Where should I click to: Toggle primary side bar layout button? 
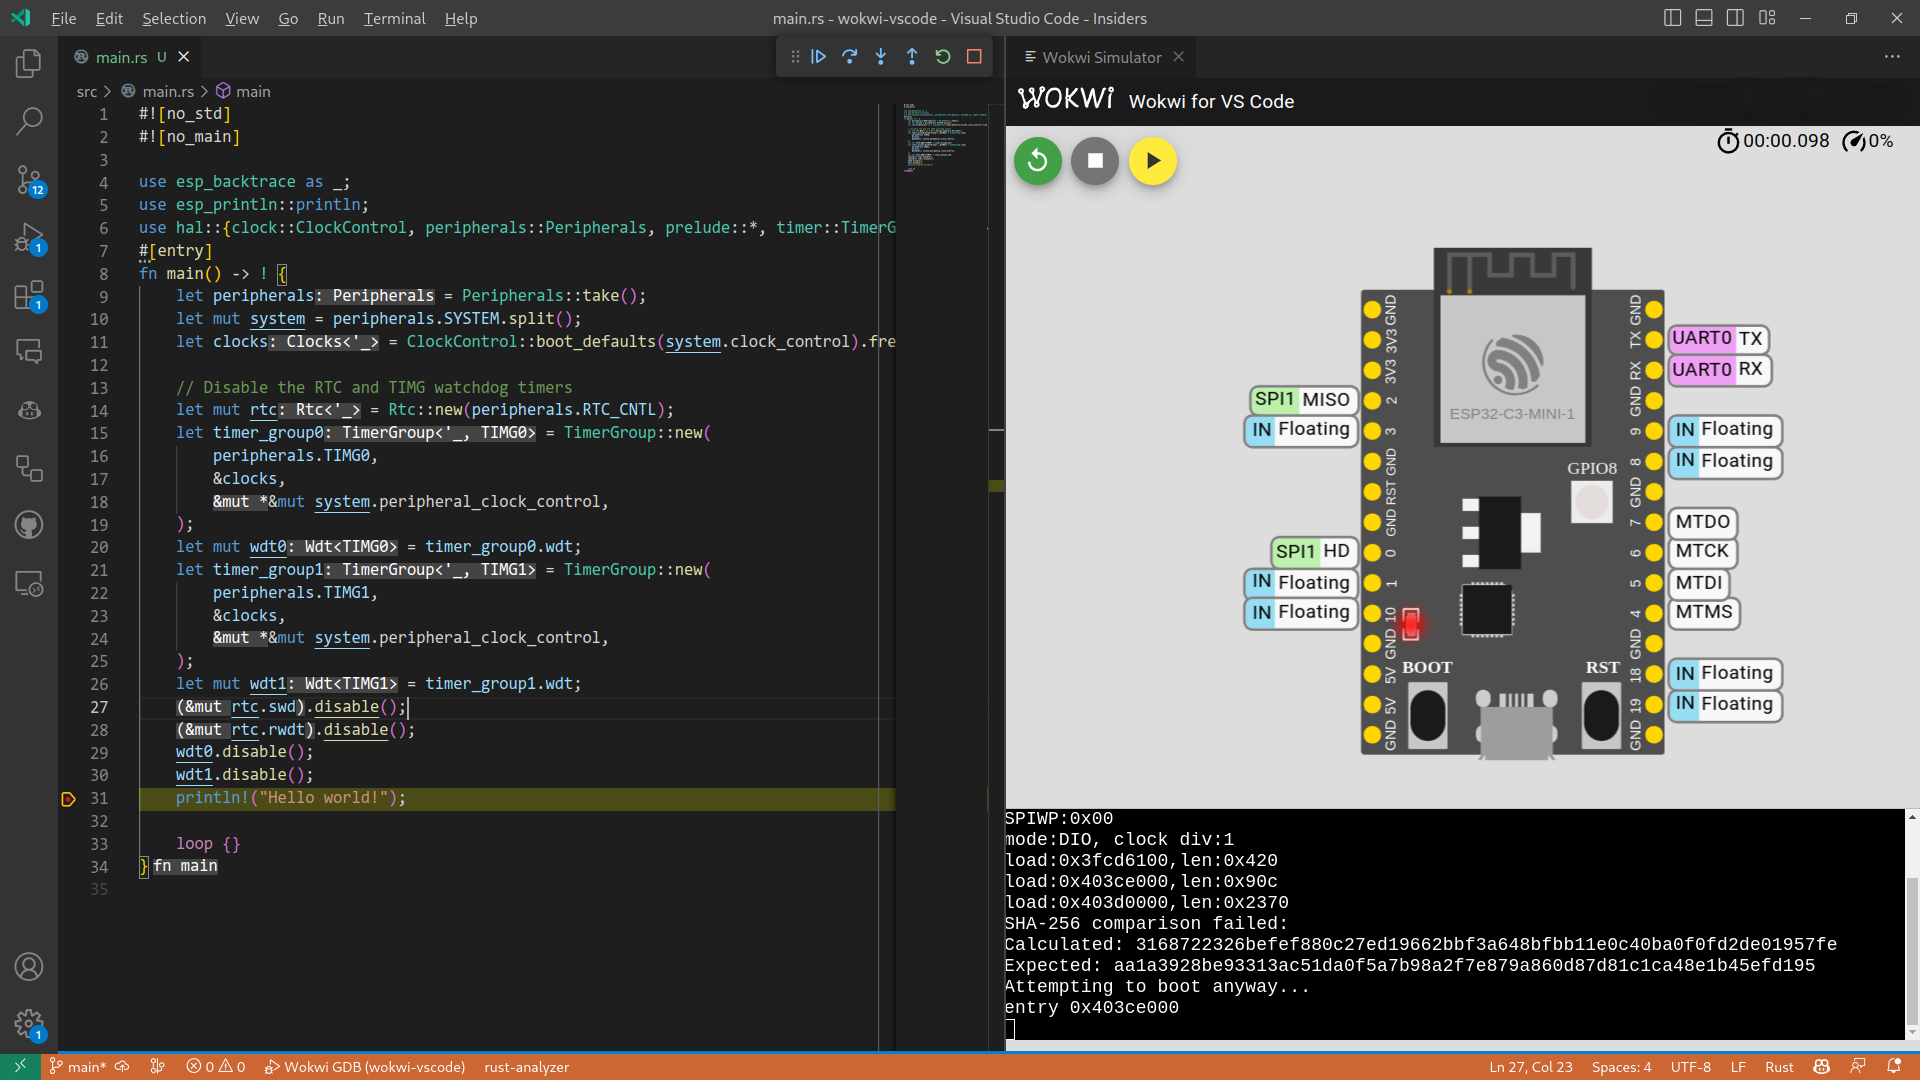coord(1672,18)
